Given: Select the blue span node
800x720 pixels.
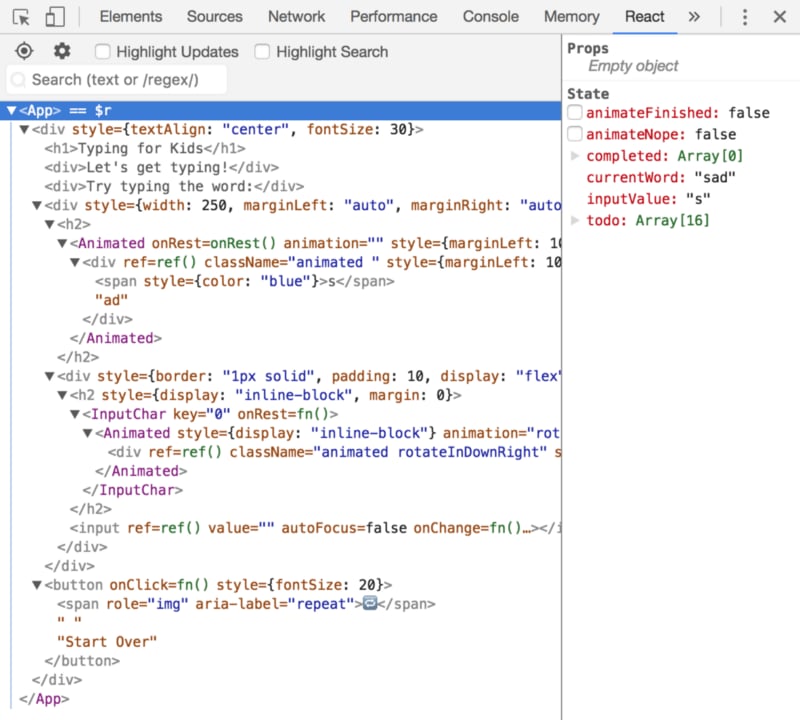Looking at the screenshot, I should 244,281.
